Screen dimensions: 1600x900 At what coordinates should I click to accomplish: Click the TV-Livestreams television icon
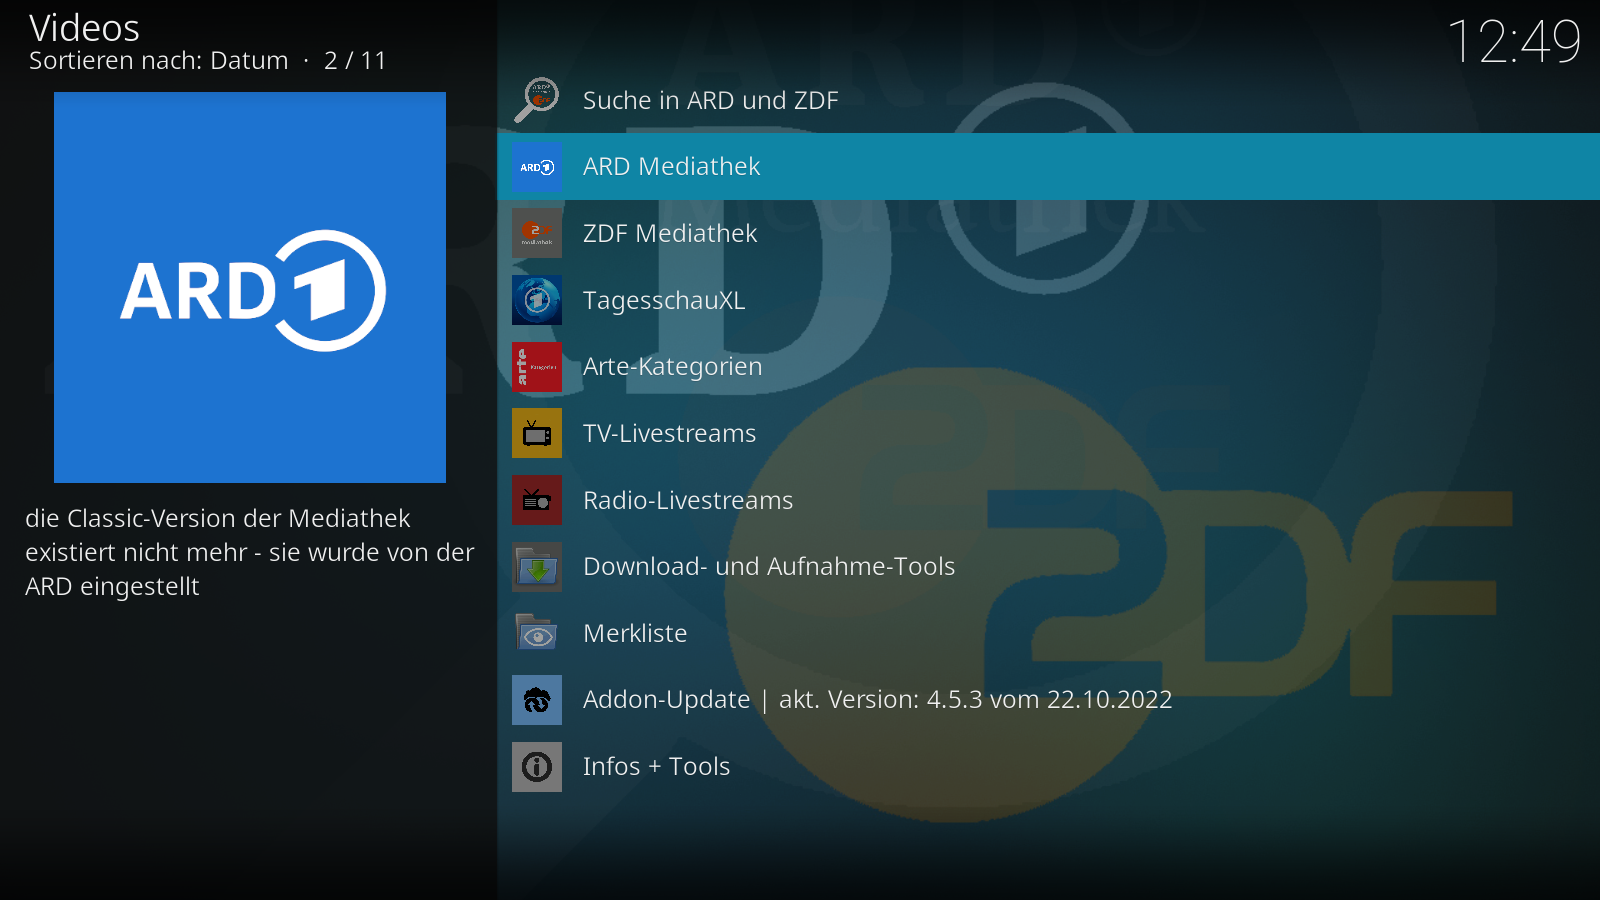(x=537, y=433)
